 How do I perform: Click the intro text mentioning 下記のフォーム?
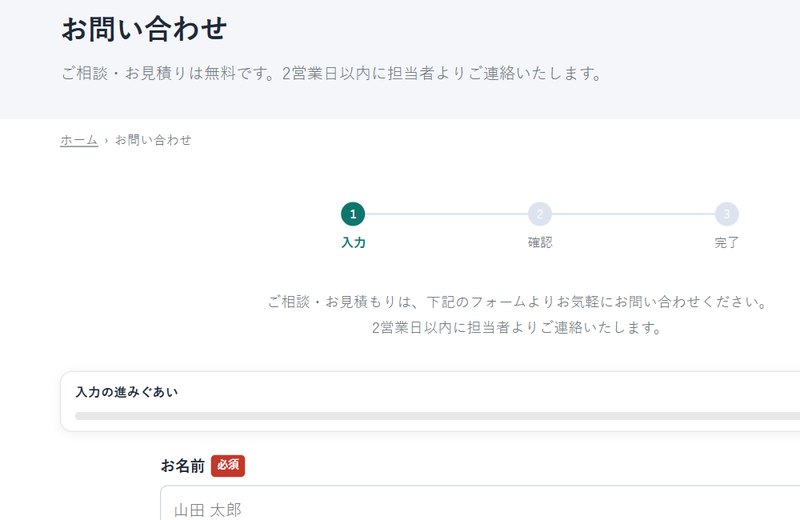517,302
